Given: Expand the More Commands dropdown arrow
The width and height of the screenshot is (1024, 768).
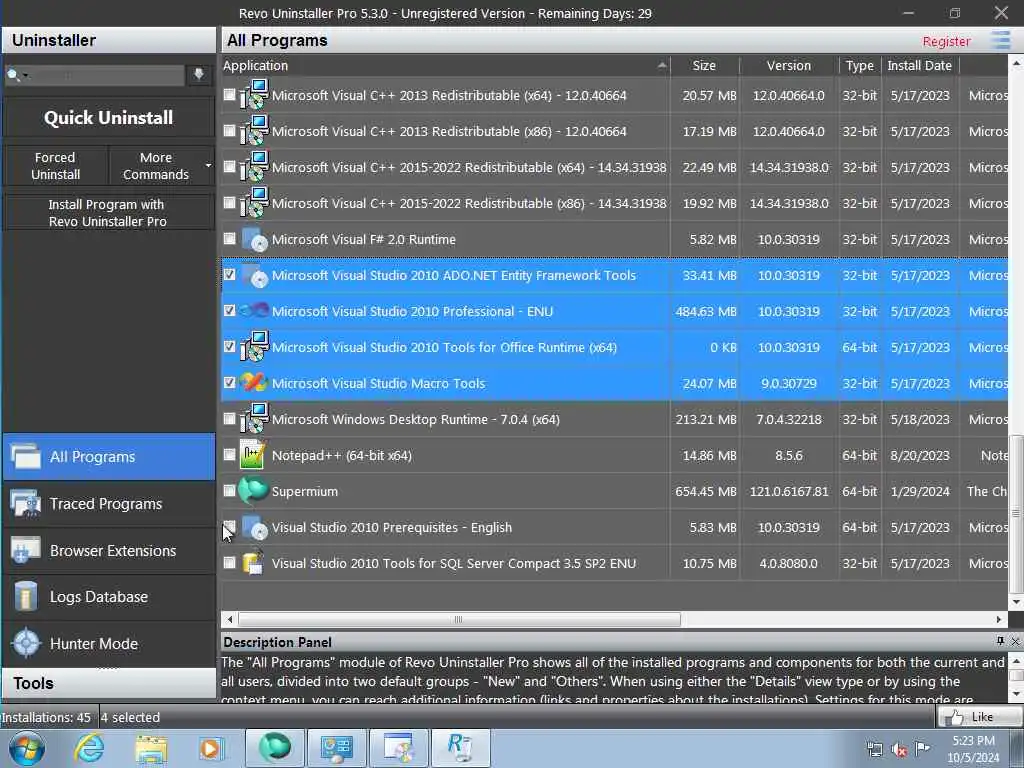Looking at the screenshot, I should (208, 166).
